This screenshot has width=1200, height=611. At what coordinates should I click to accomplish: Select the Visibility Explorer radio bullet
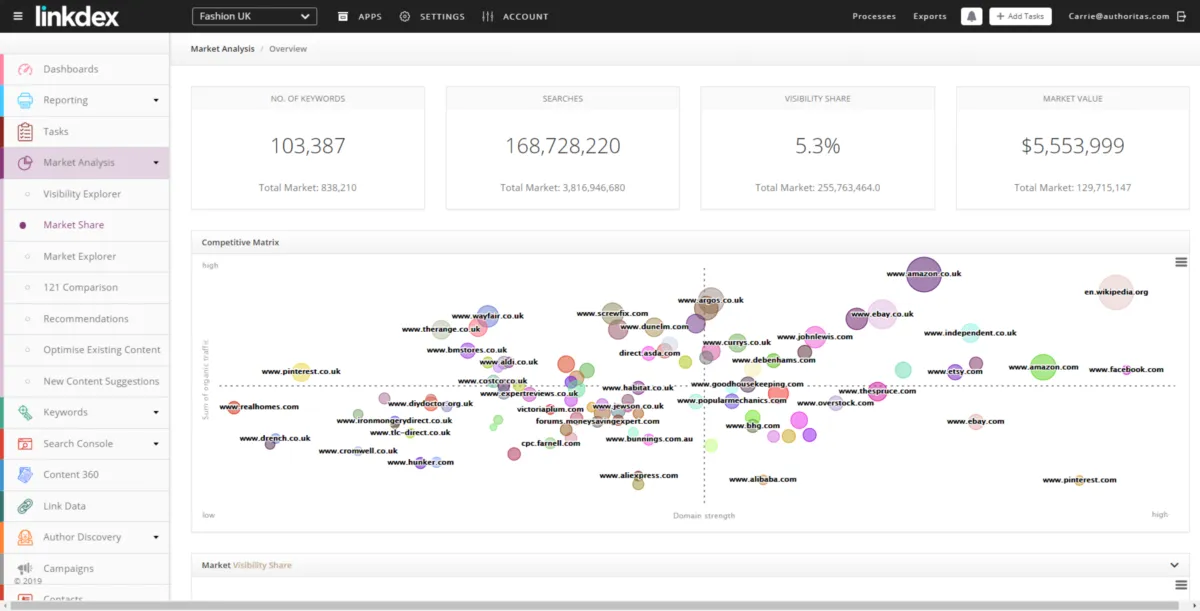[x=23, y=194]
